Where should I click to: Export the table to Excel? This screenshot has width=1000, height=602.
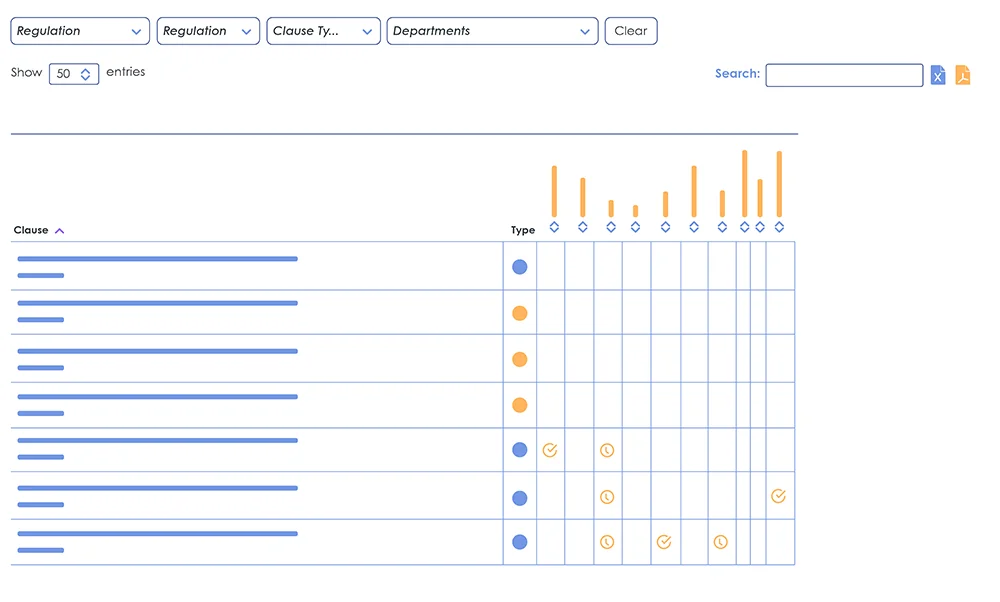click(938, 75)
